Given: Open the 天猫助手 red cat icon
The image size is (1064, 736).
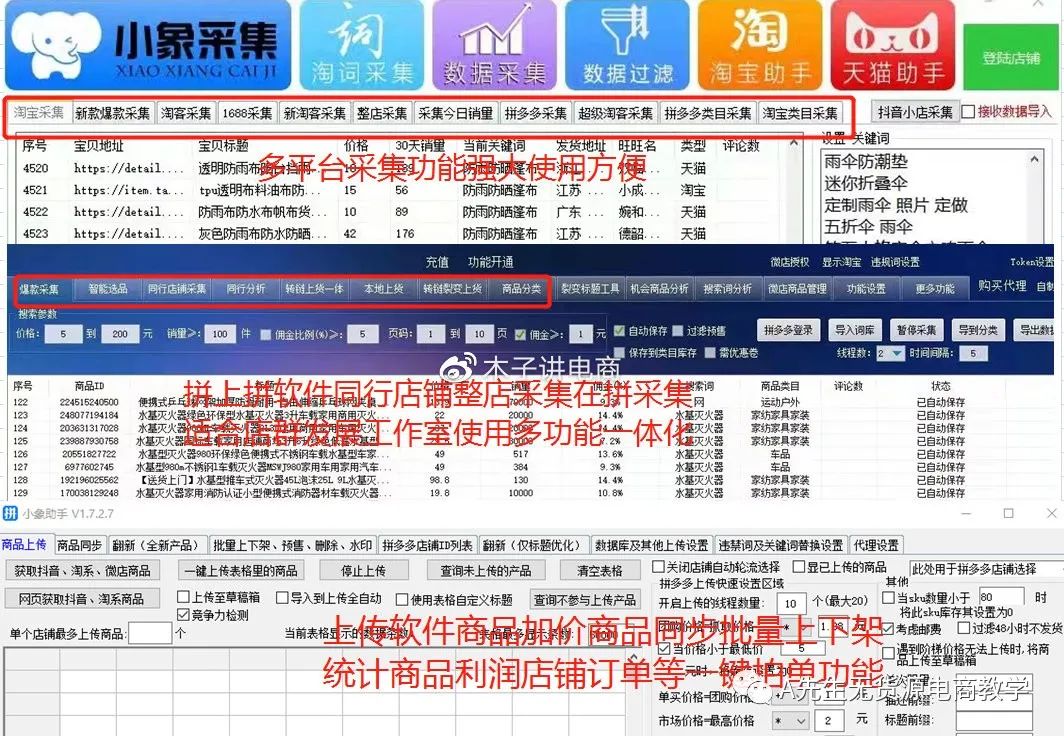Looking at the screenshot, I should (x=893, y=45).
